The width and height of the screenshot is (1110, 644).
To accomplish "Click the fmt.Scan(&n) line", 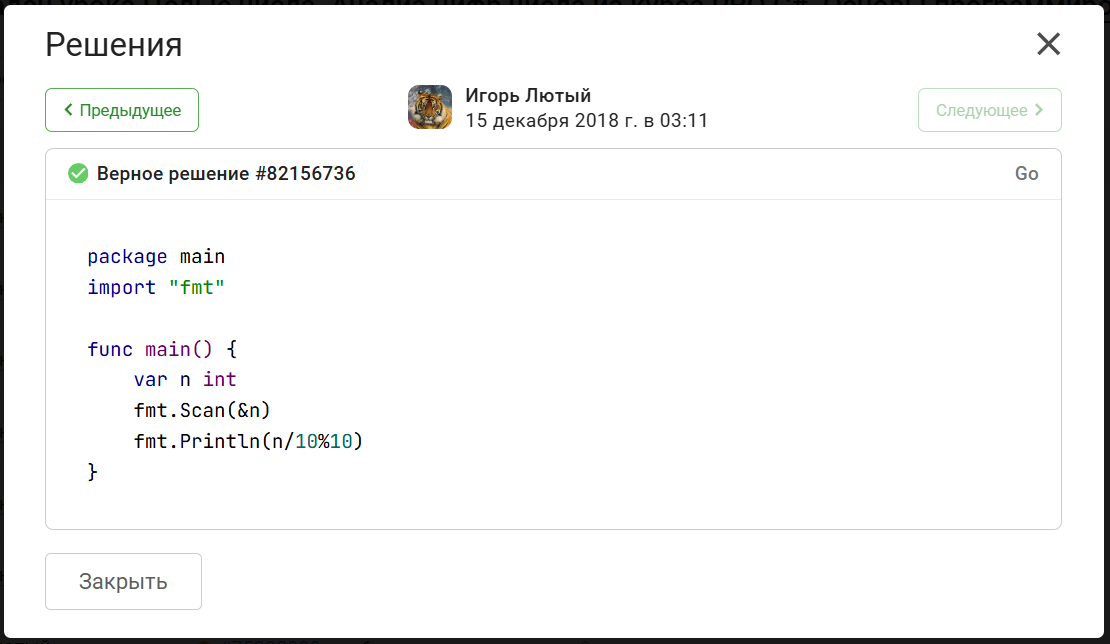I will (202, 410).
